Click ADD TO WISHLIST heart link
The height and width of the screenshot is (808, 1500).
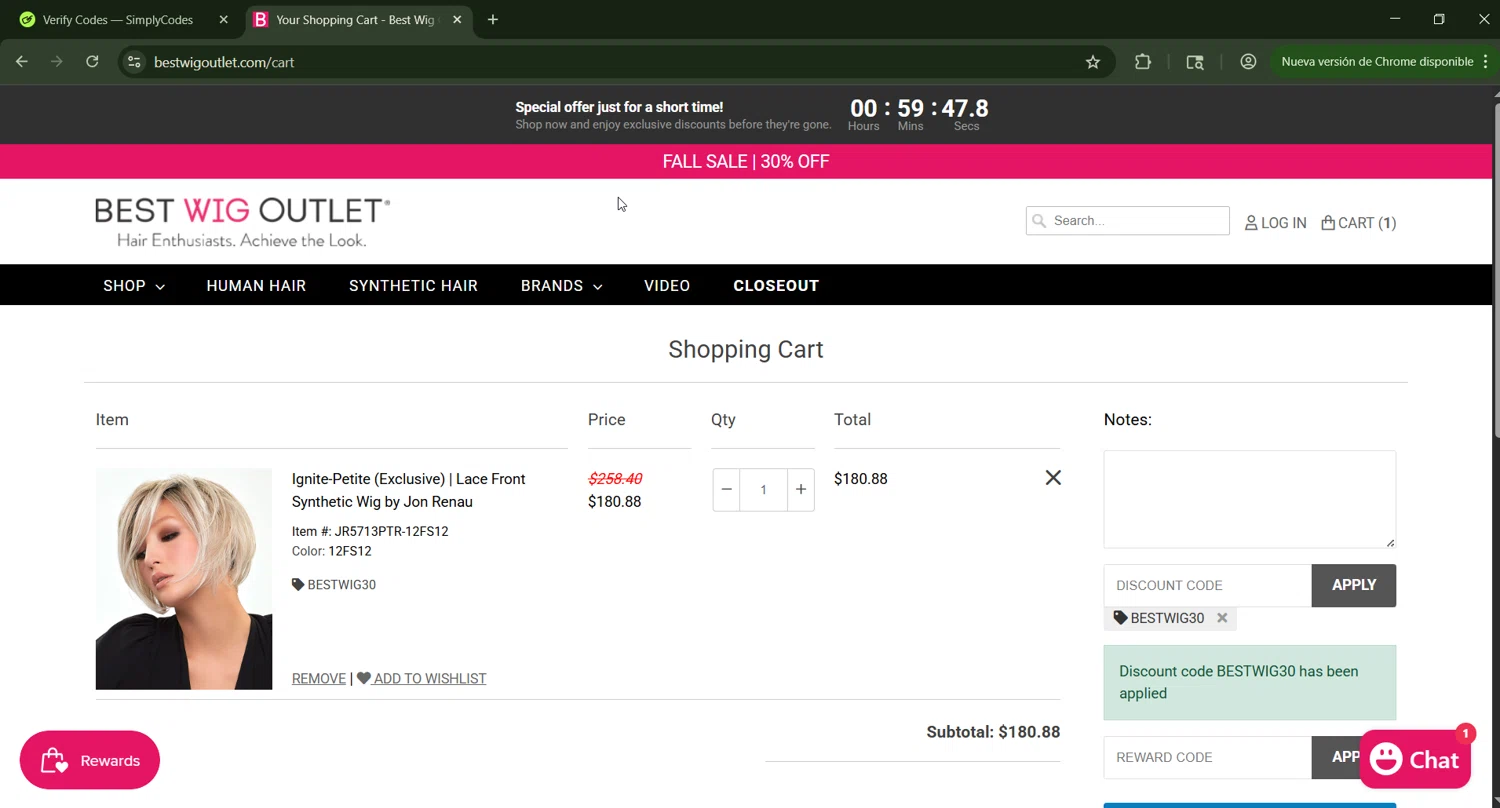422,678
